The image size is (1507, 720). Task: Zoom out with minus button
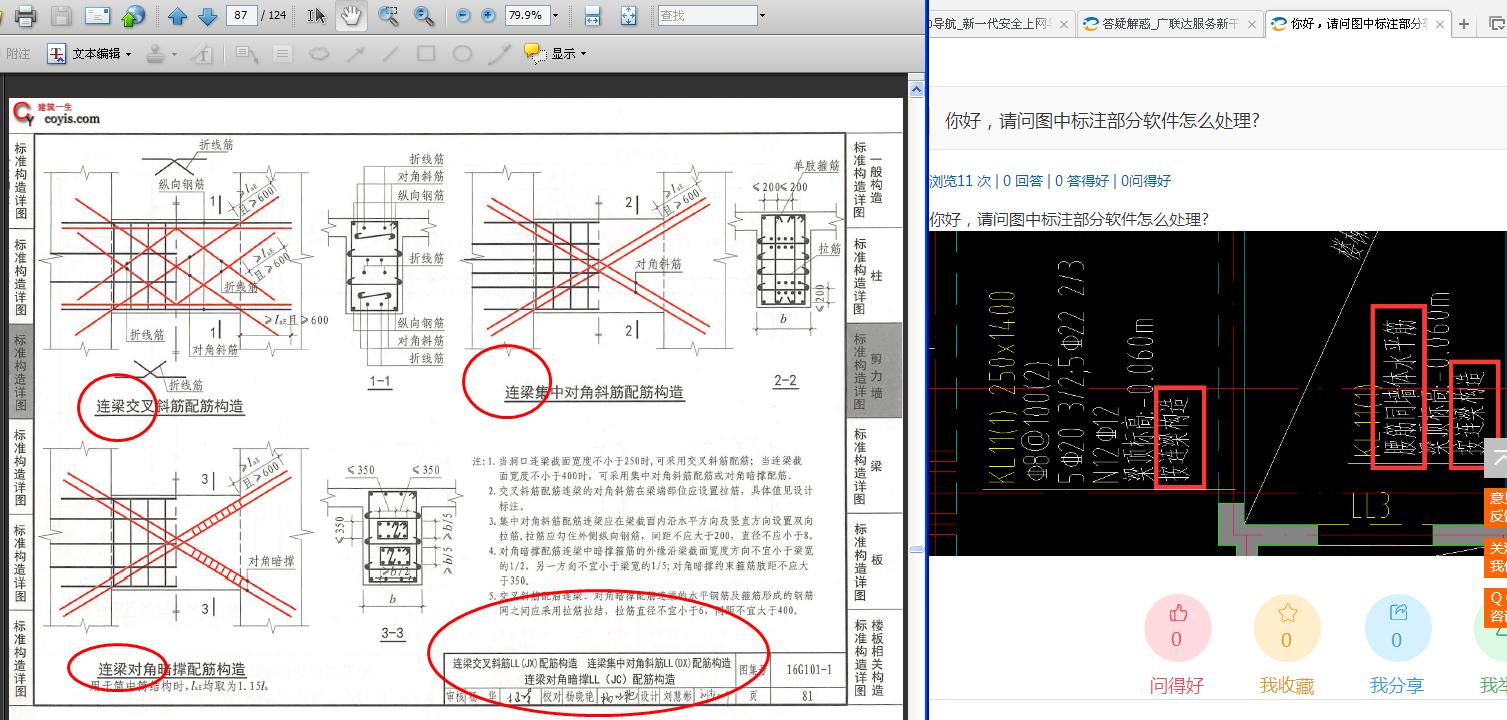(x=462, y=16)
